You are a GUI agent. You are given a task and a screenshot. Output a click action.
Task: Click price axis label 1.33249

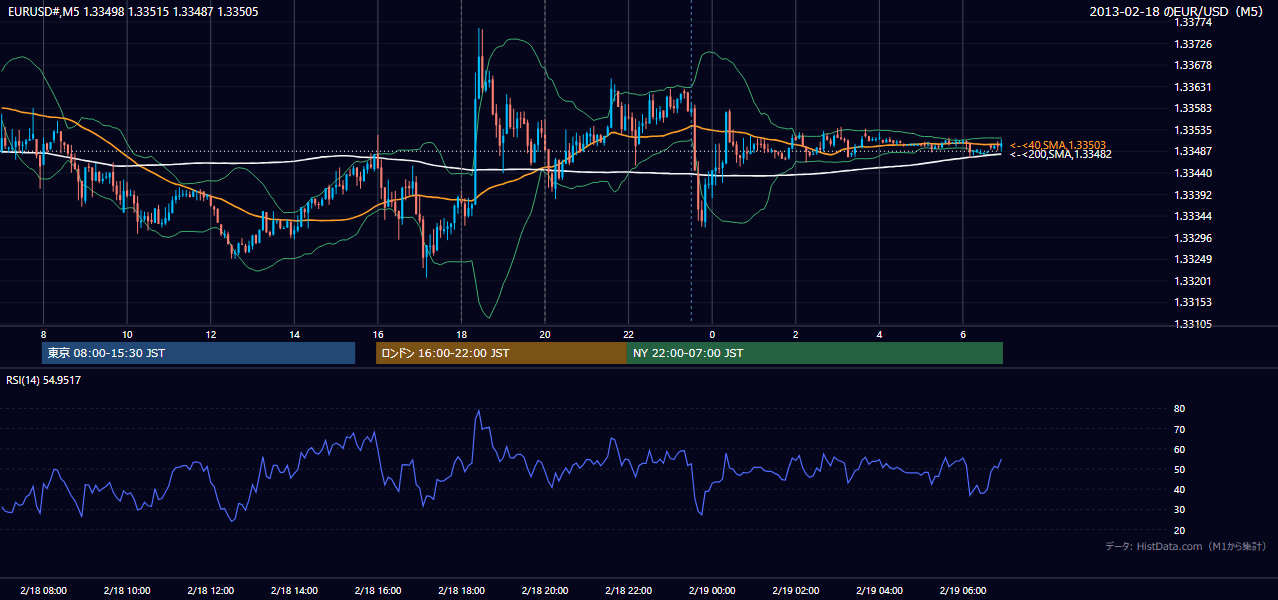coord(1194,259)
